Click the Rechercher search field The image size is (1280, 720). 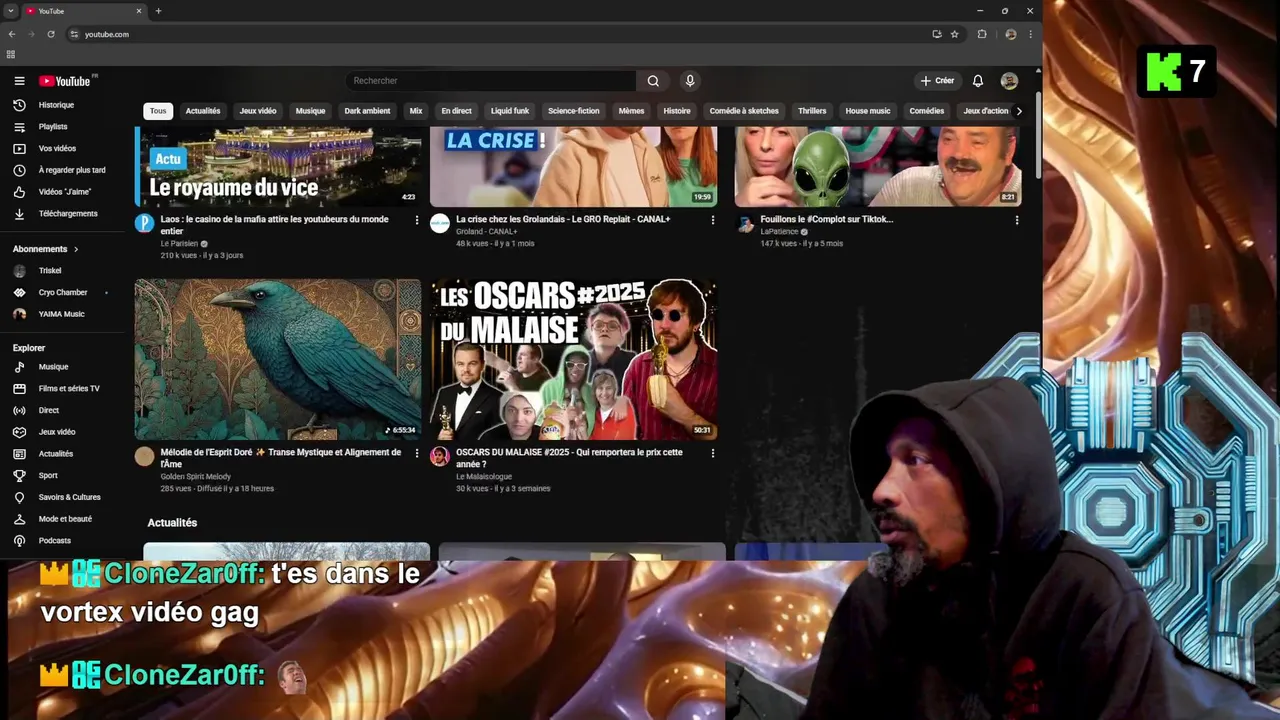(490, 81)
